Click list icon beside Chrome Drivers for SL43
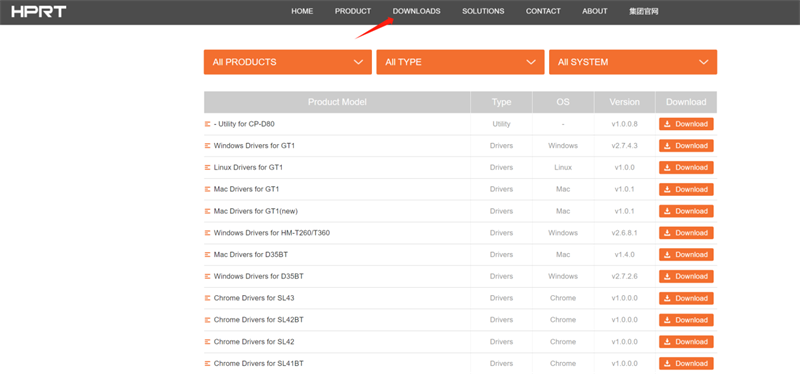The height and width of the screenshot is (374, 800). pyautogui.click(x=207, y=298)
